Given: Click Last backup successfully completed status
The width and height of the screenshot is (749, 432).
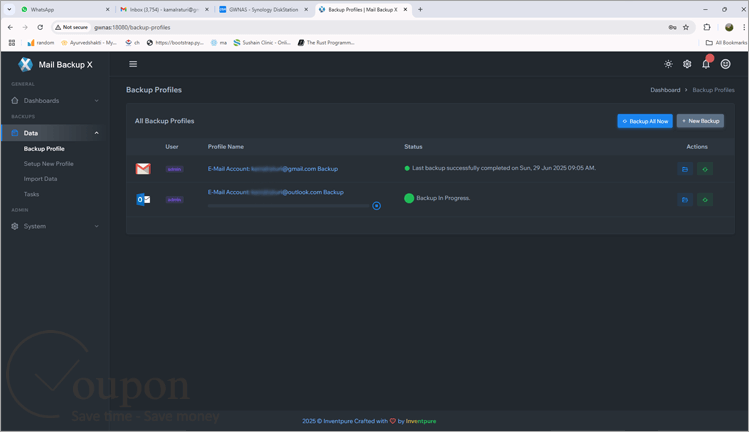Looking at the screenshot, I should (x=503, y=168).
